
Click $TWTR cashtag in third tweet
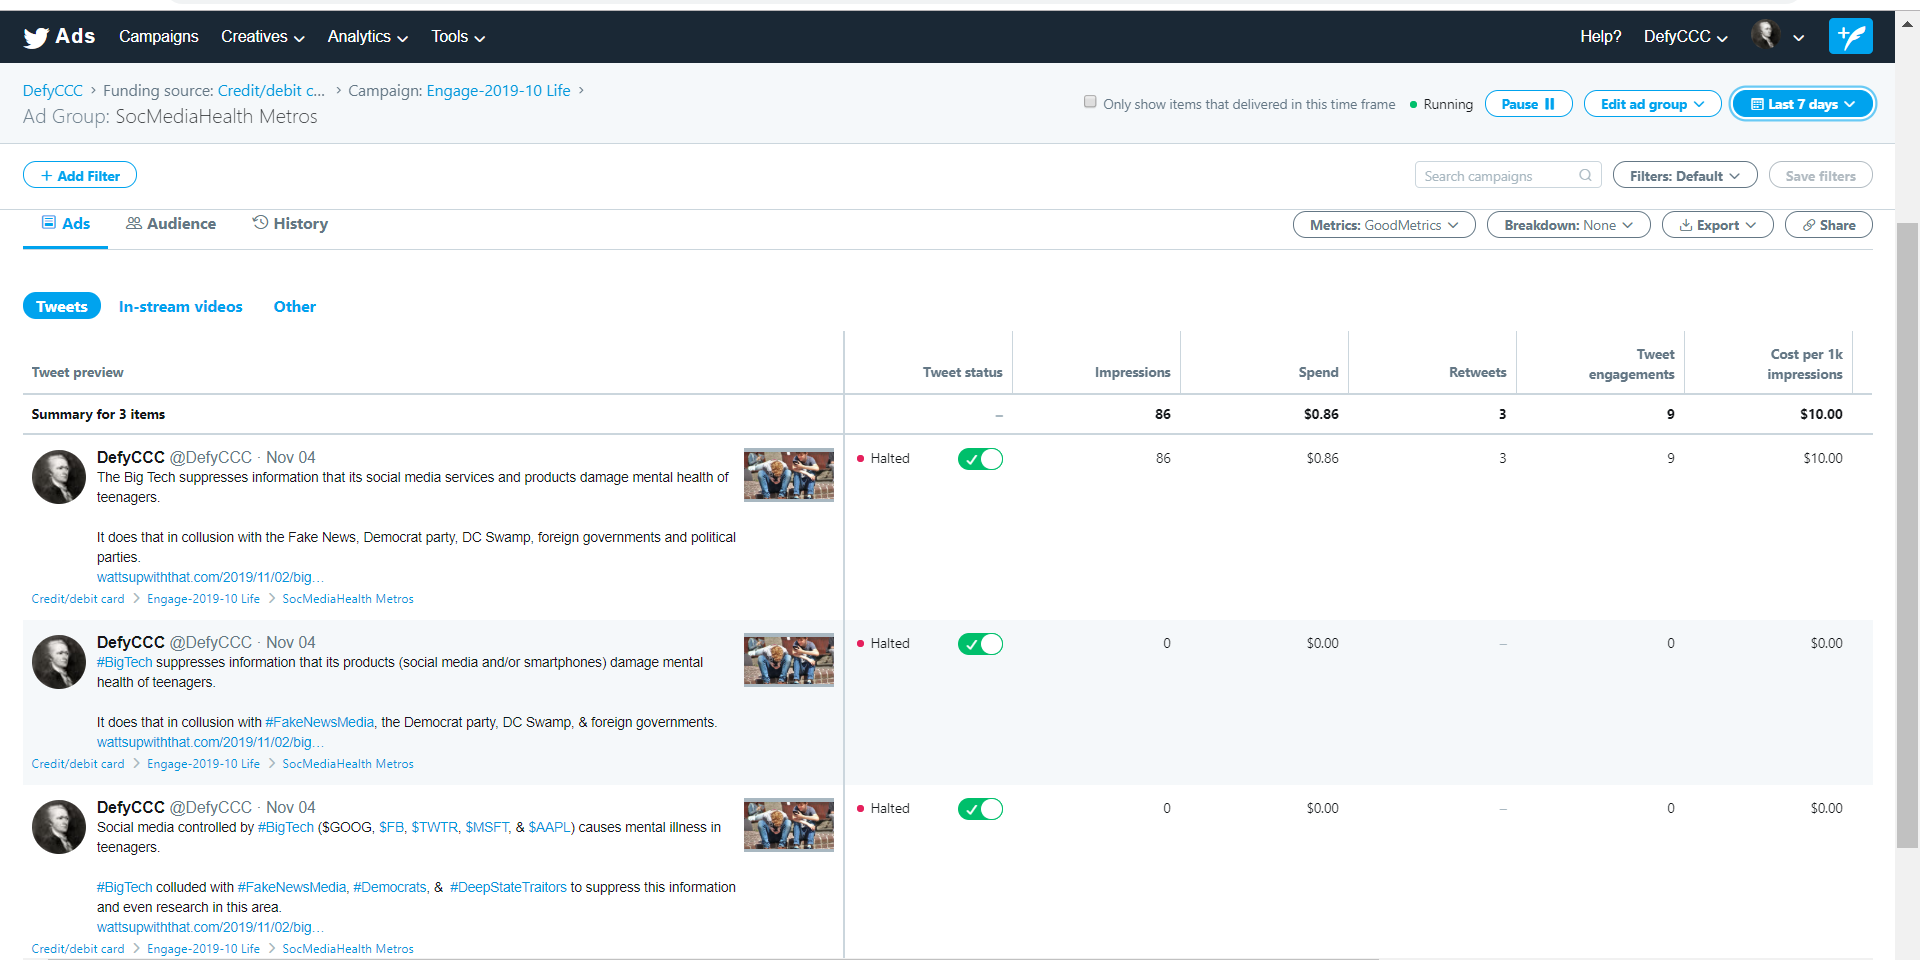[435, 827]
